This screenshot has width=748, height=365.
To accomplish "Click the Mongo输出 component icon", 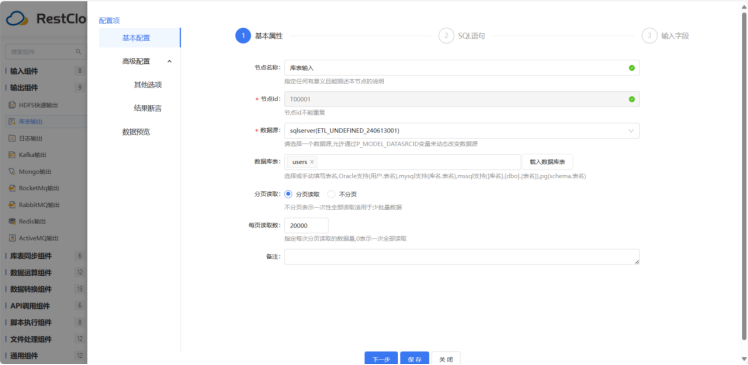I will click(x=12, y=171).
